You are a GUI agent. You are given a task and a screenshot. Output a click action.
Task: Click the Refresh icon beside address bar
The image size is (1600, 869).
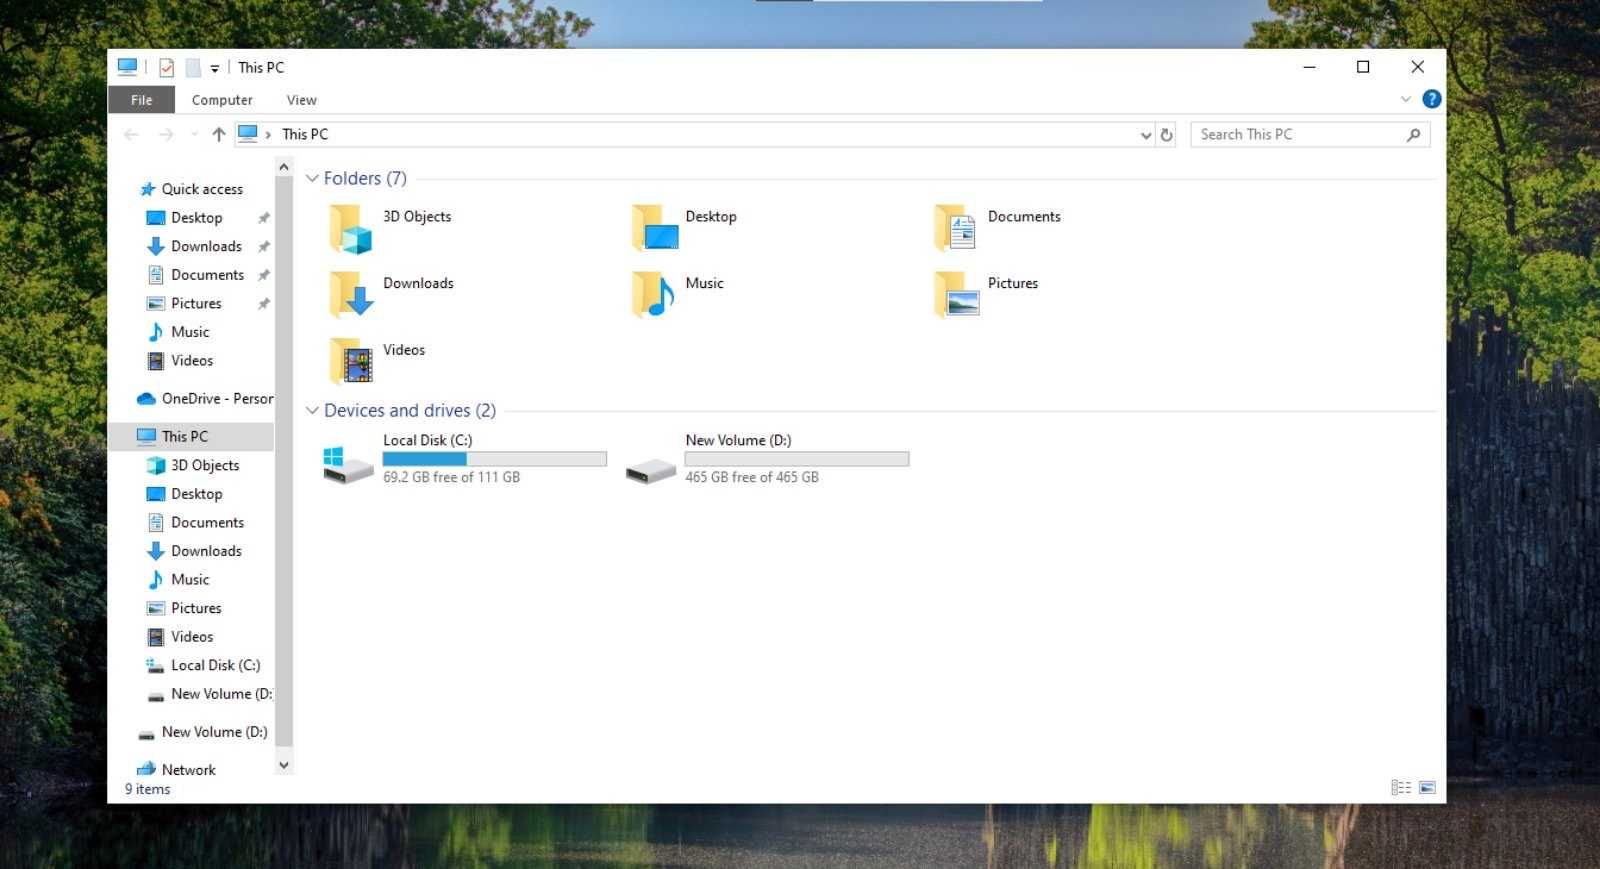(1166, 134)
